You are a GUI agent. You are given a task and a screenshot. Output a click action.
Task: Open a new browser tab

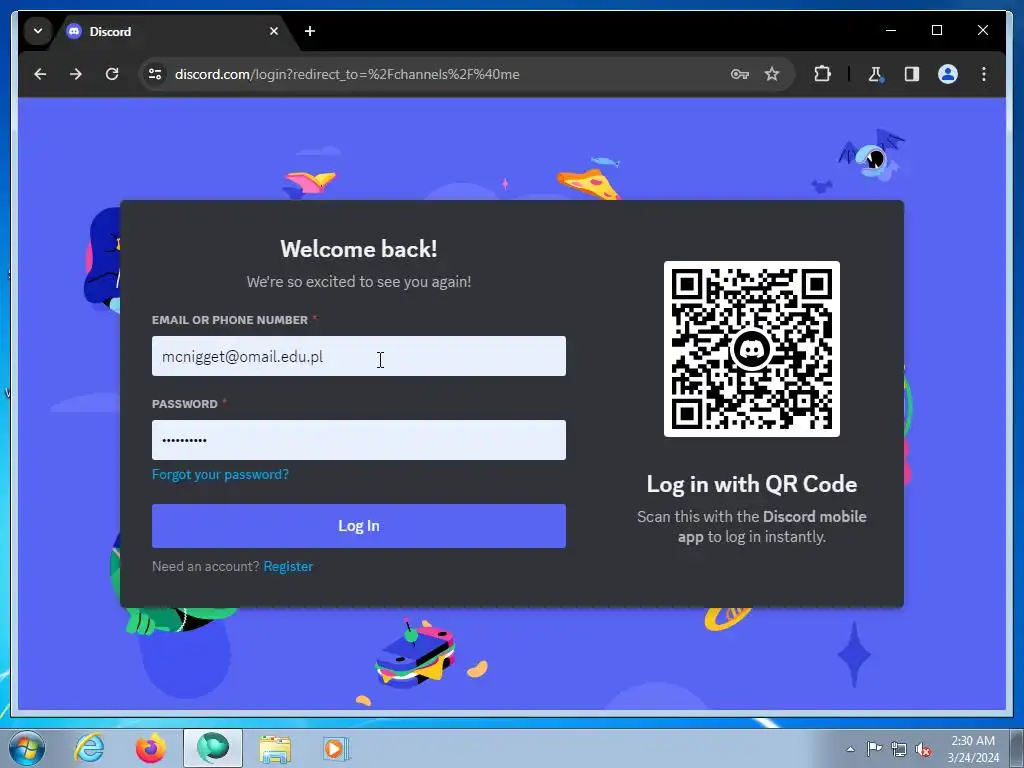pyautogui.click(x=310, y=31)
